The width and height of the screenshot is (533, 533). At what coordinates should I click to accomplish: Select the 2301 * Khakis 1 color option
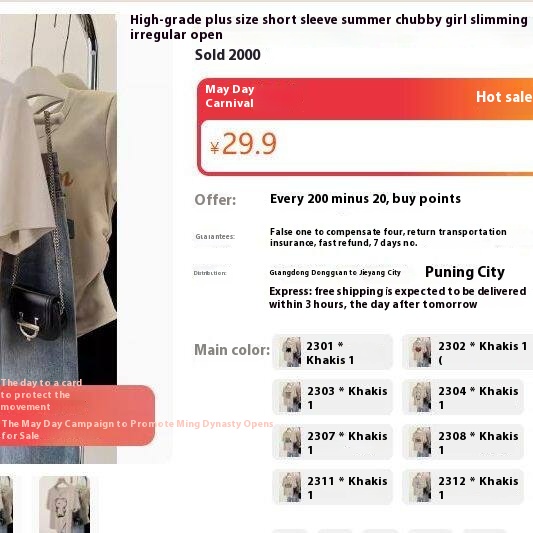click(x=332, y=352)
